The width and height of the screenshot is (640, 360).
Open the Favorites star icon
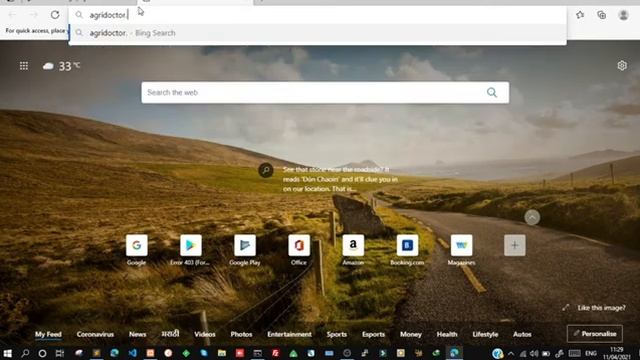click(x=580, y=15)
